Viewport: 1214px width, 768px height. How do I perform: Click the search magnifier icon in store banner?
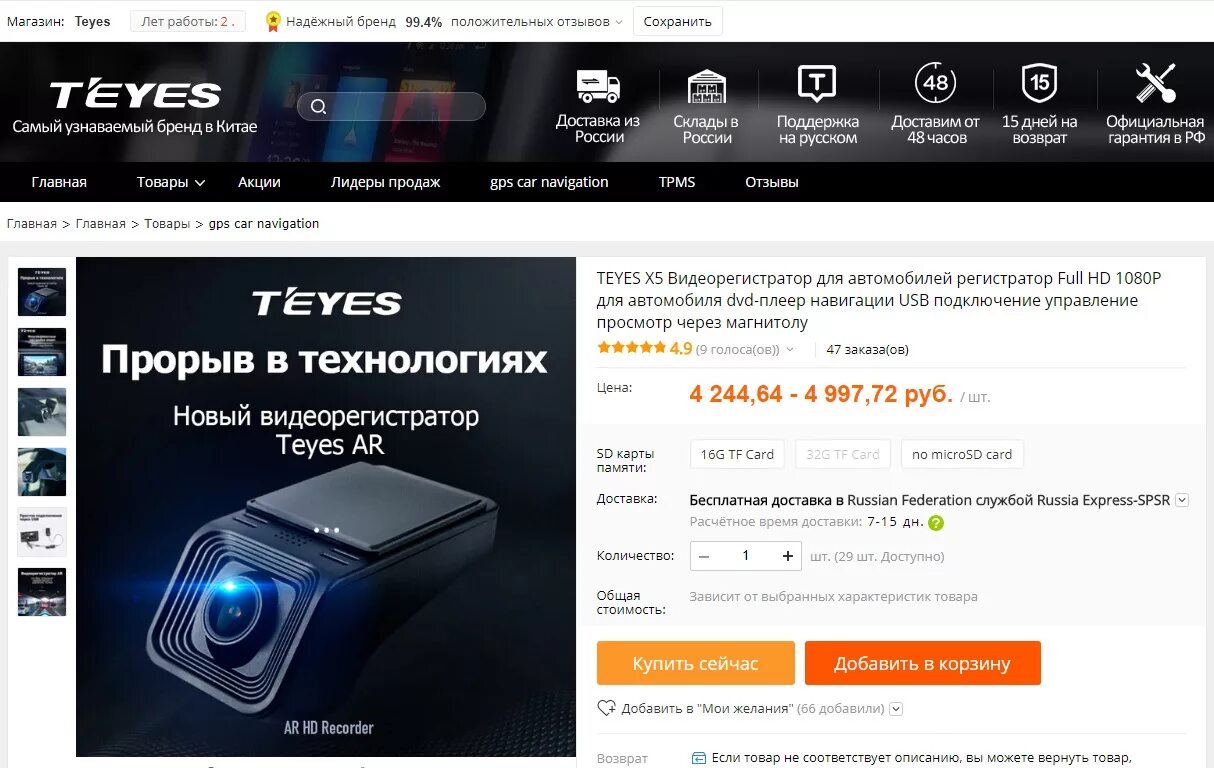tap(318, 107)
